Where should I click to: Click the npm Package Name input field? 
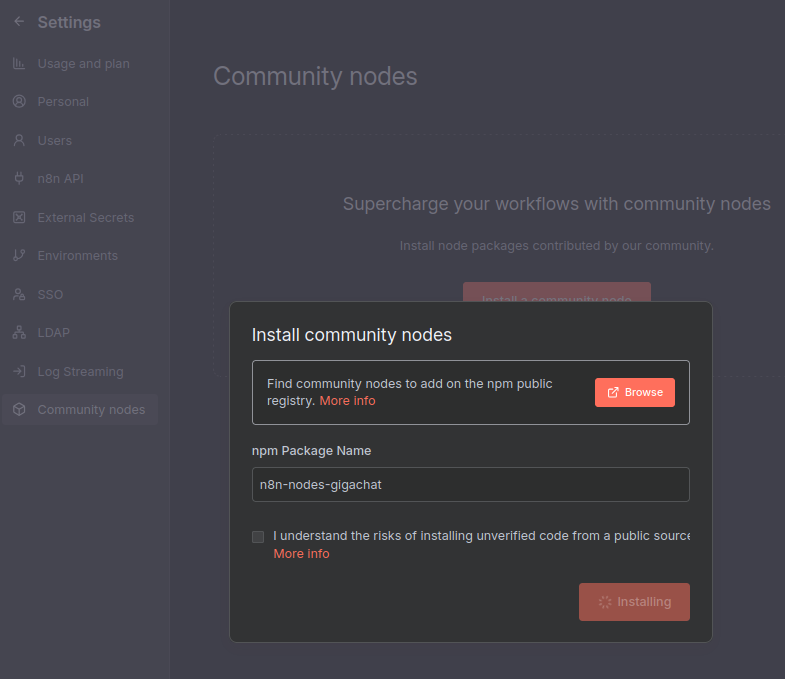(x=471, y=484)
